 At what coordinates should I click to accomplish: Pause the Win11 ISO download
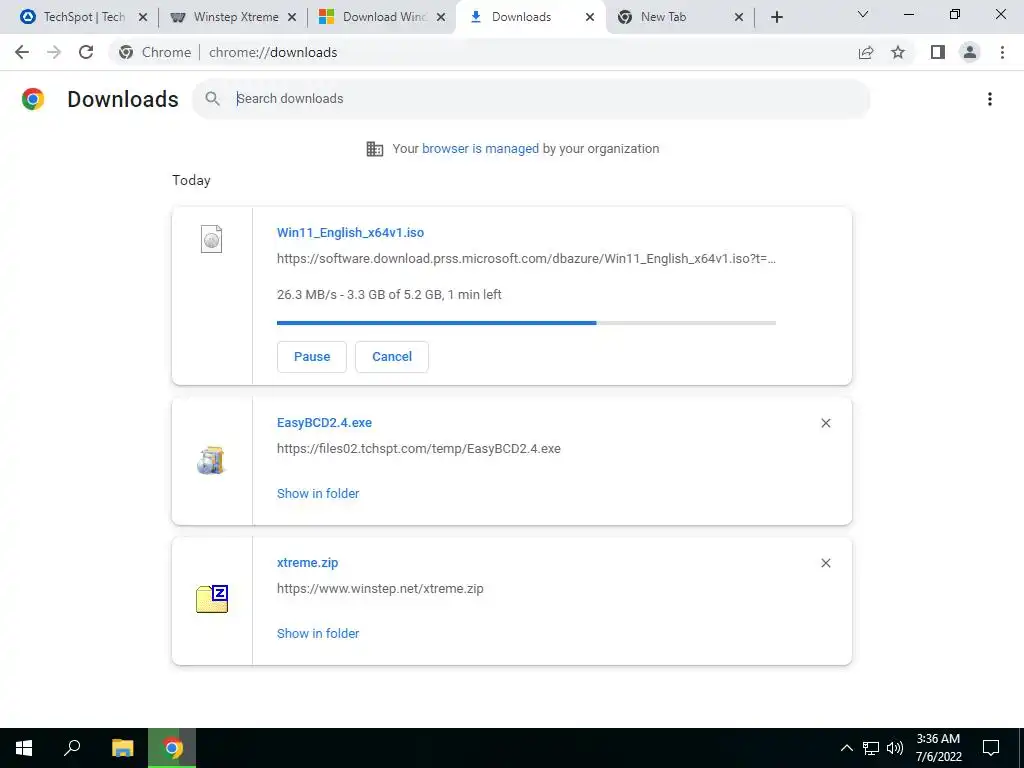pos(312,357)
